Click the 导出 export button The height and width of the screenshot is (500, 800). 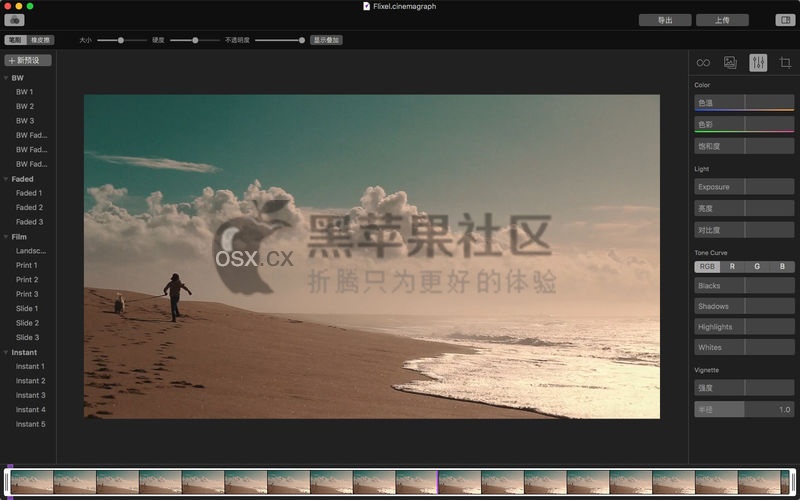pyautogui.click(x=665, y=20)
